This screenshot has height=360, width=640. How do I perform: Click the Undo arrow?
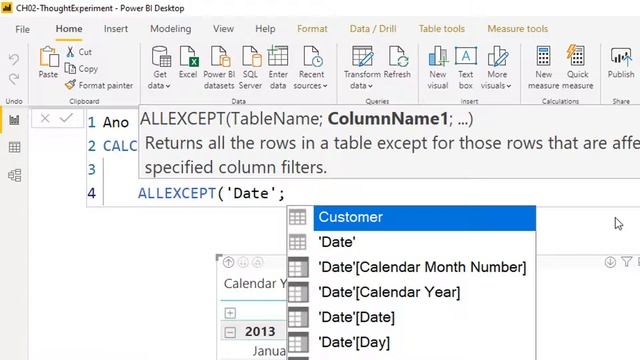point(14,60)
